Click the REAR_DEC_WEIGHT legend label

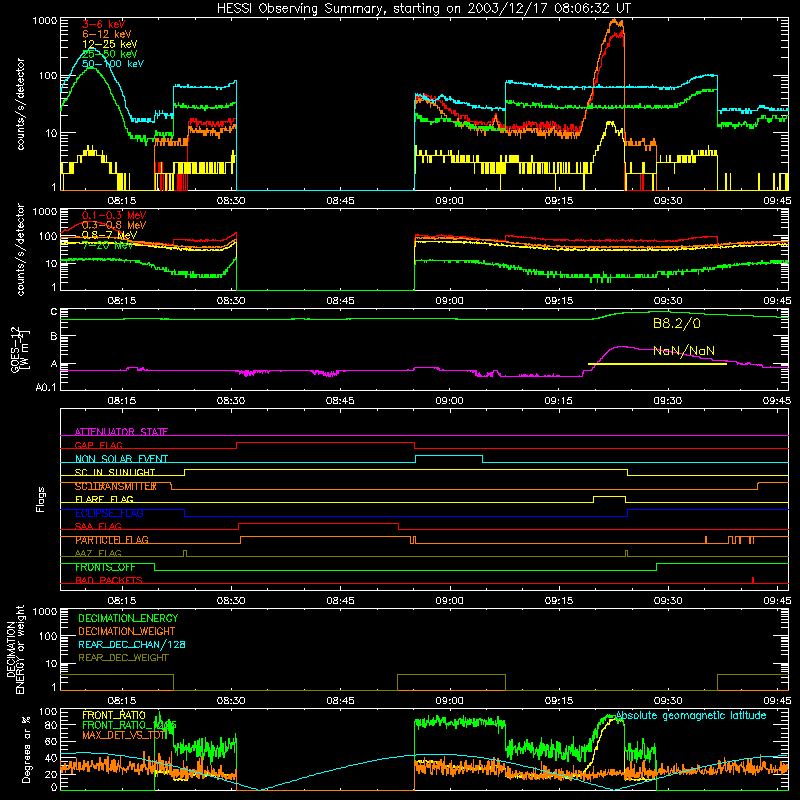tap(123, 658)
